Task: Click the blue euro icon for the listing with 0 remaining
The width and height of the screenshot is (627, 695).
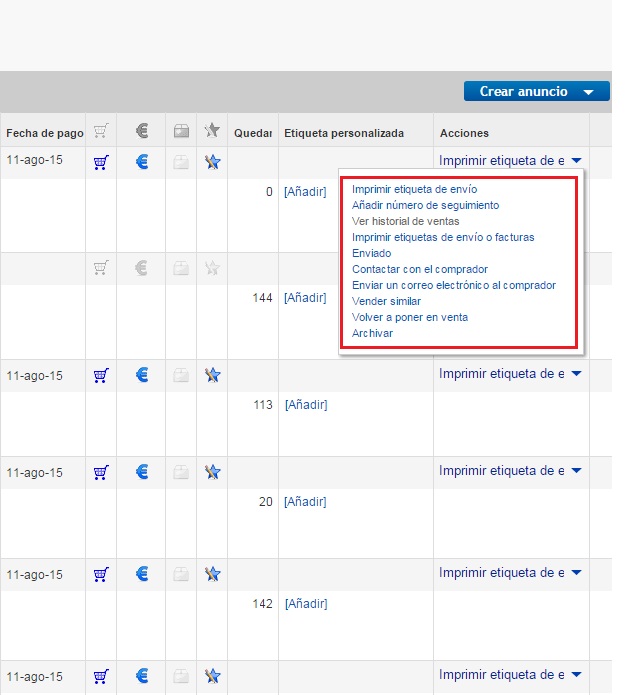Action: pos(142,162)
